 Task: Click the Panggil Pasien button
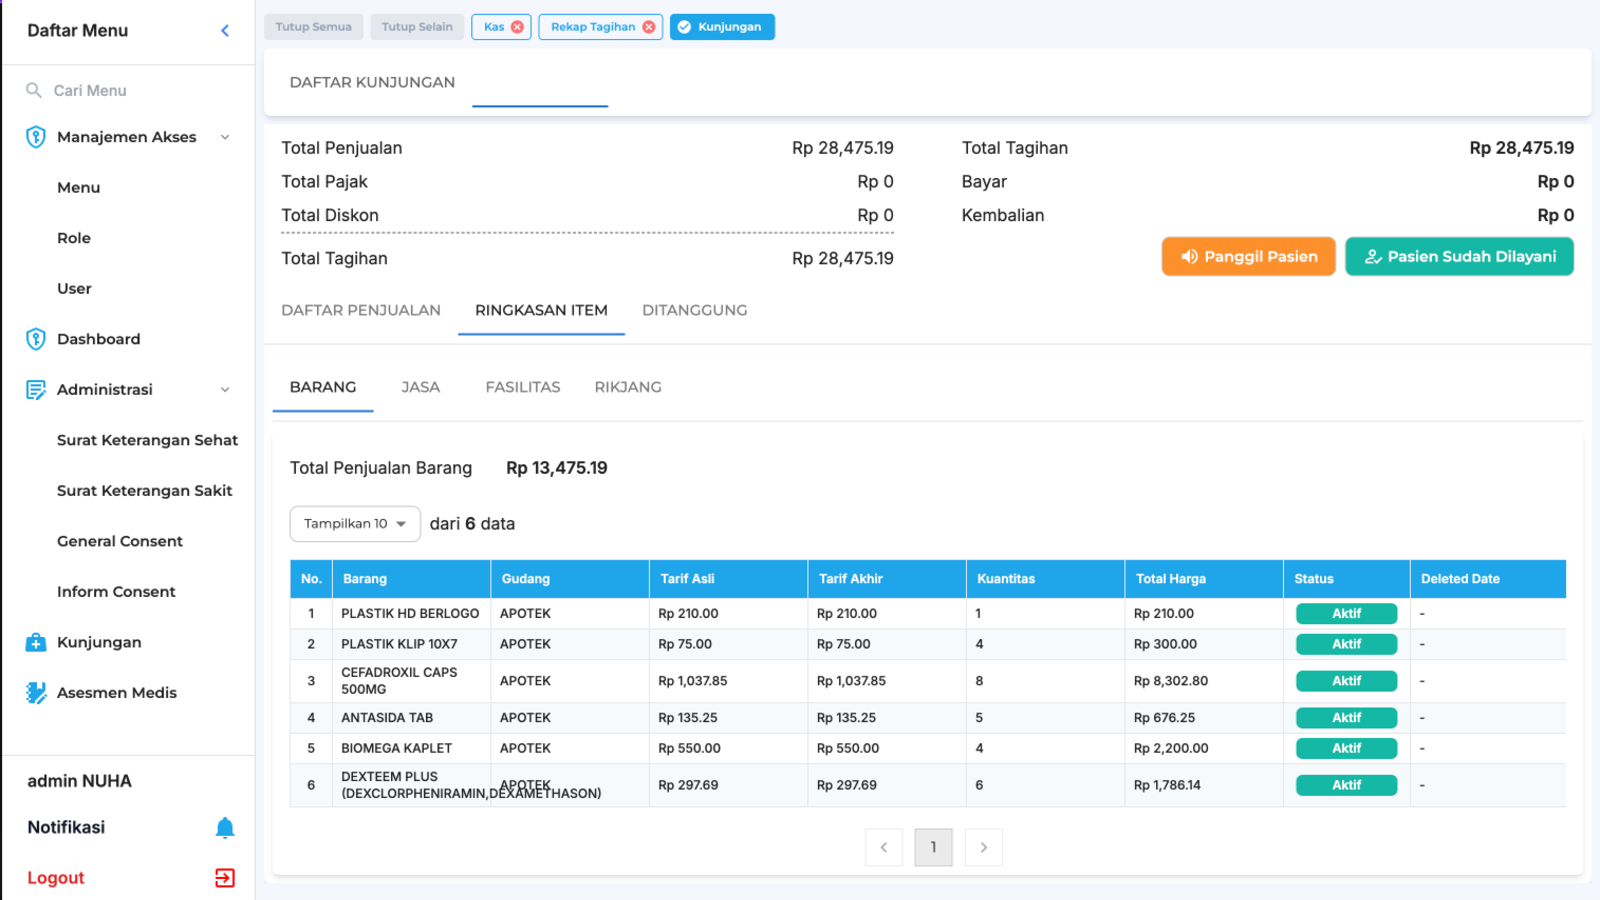click(1248, 257)
